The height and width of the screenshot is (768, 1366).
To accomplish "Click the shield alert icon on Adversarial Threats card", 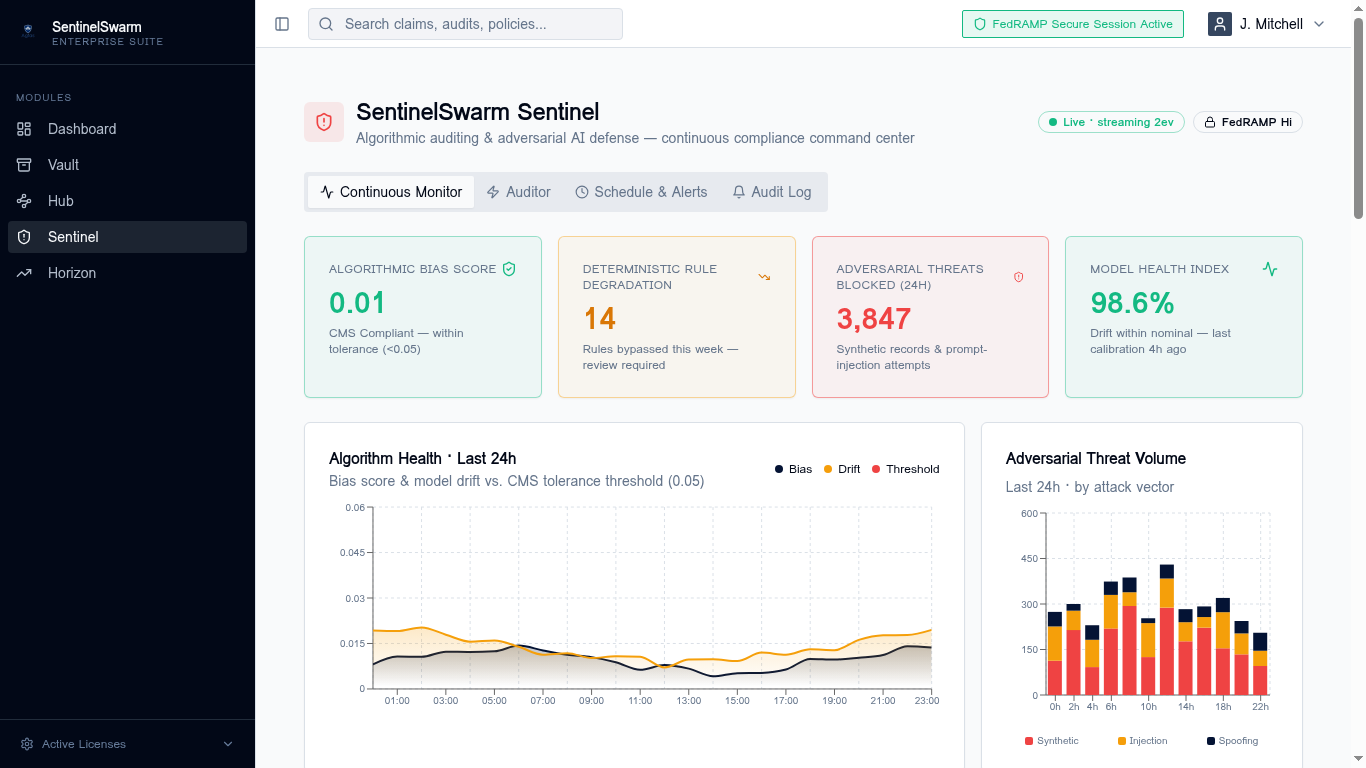I will (x=1018, y=277).
